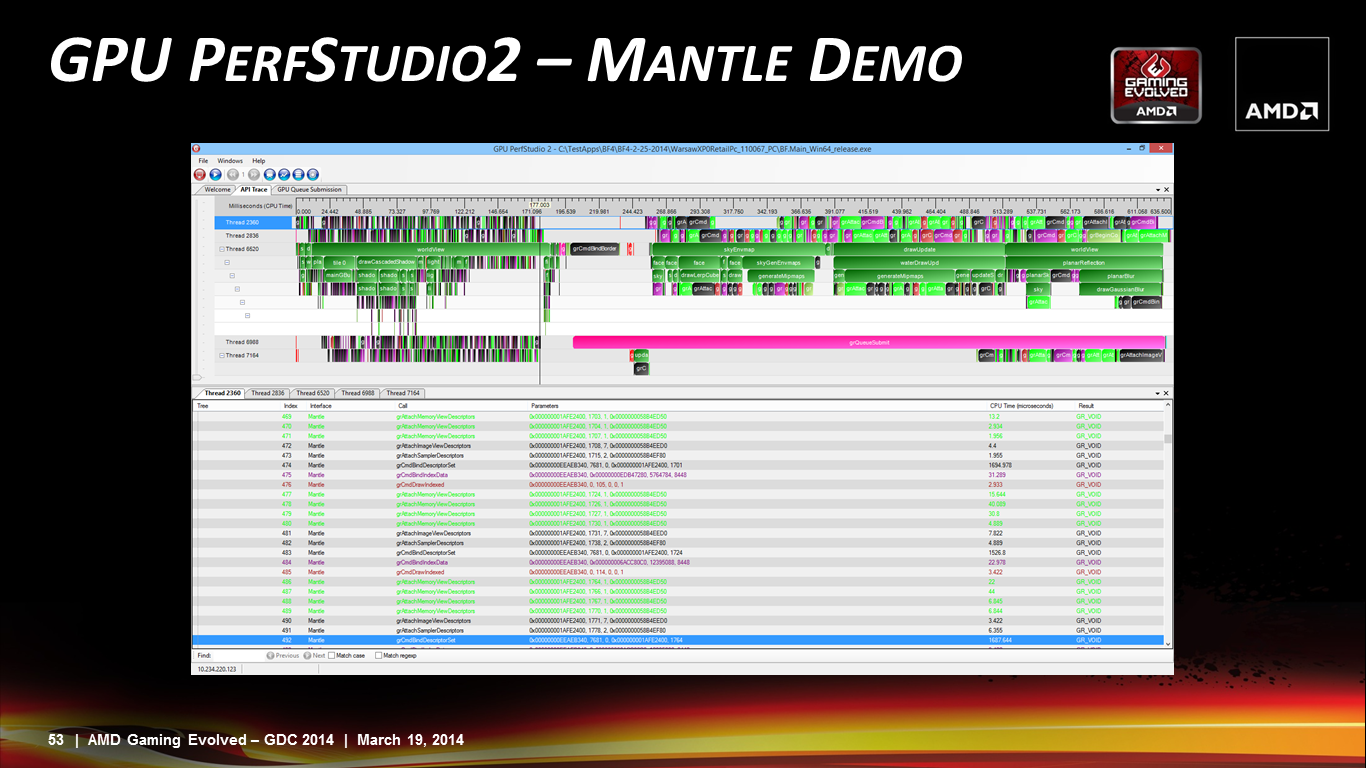Click the skyEnvmap timeline block
The height and width of the screenshot is (768, 1366).
click(x=738, y=249)
